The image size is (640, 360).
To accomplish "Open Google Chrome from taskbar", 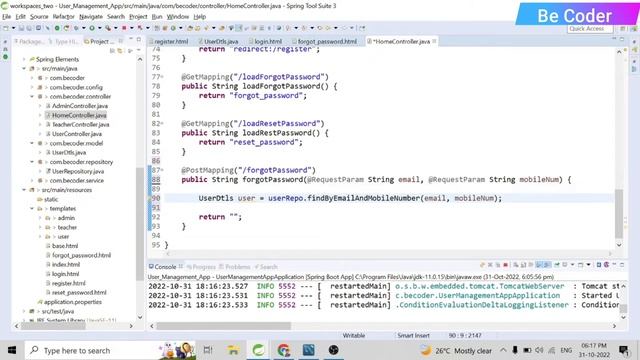I will click(284, 350).
